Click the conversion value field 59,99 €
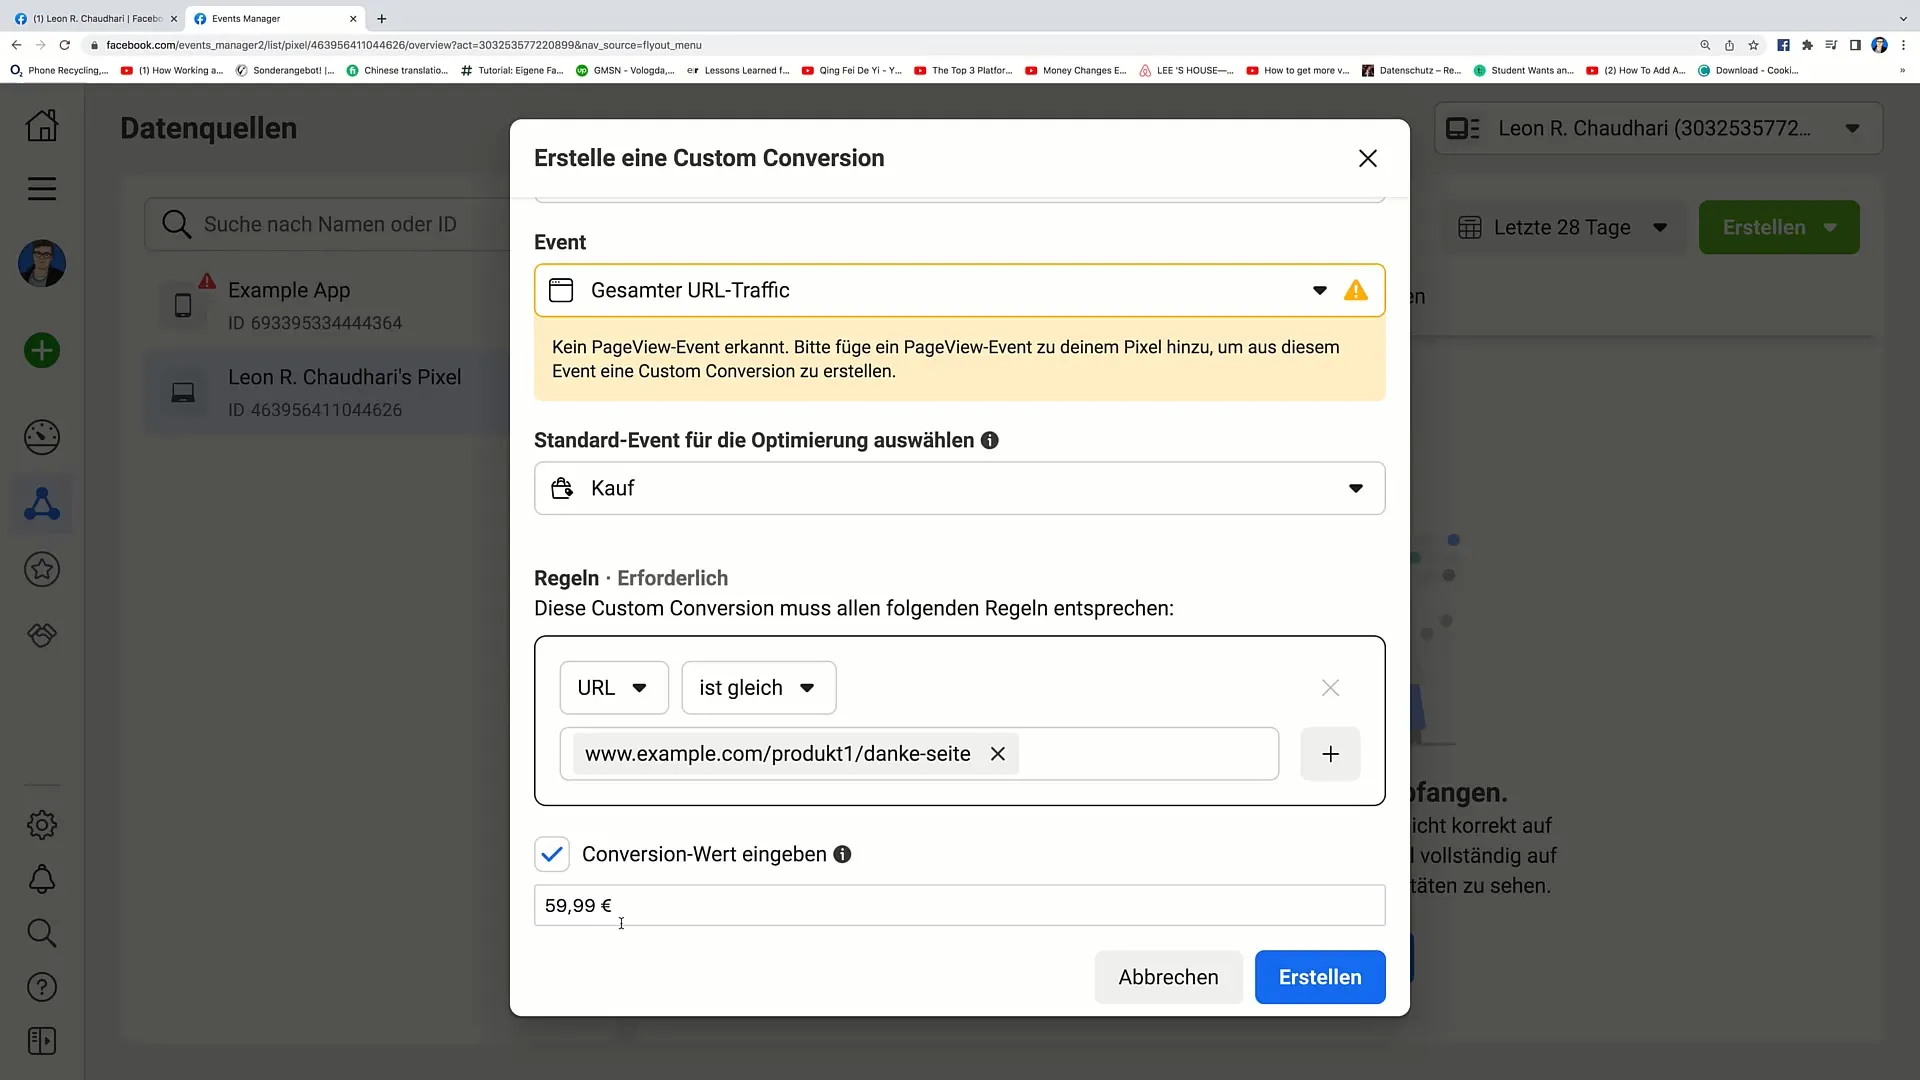Image resolution: width=1920 pixels, height=1080 pixels. [960, 906]
